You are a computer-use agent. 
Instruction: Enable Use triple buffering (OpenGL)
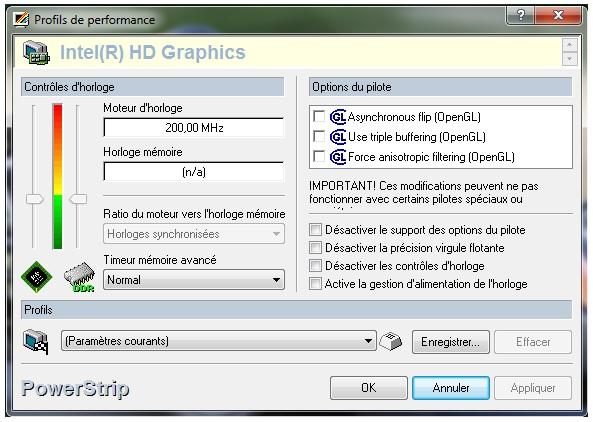(319, 136)
